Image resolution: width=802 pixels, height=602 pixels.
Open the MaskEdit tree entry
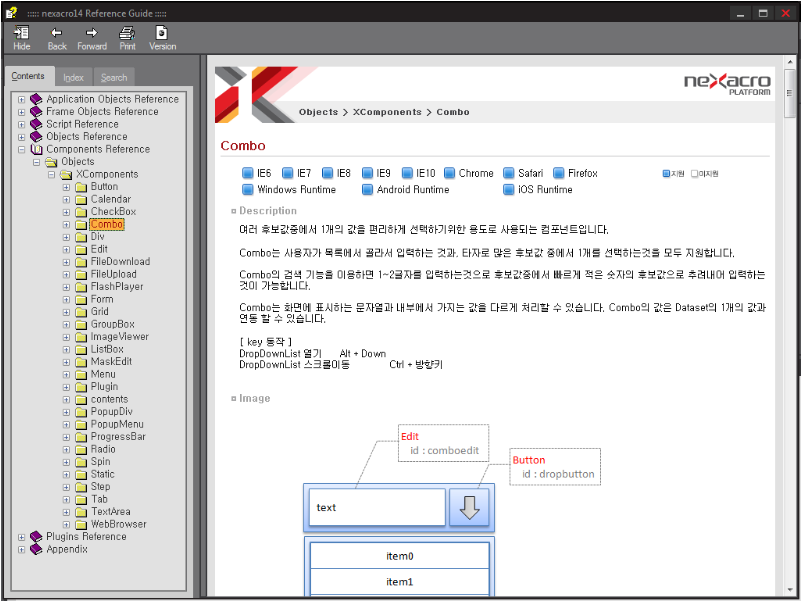[111, 362]
